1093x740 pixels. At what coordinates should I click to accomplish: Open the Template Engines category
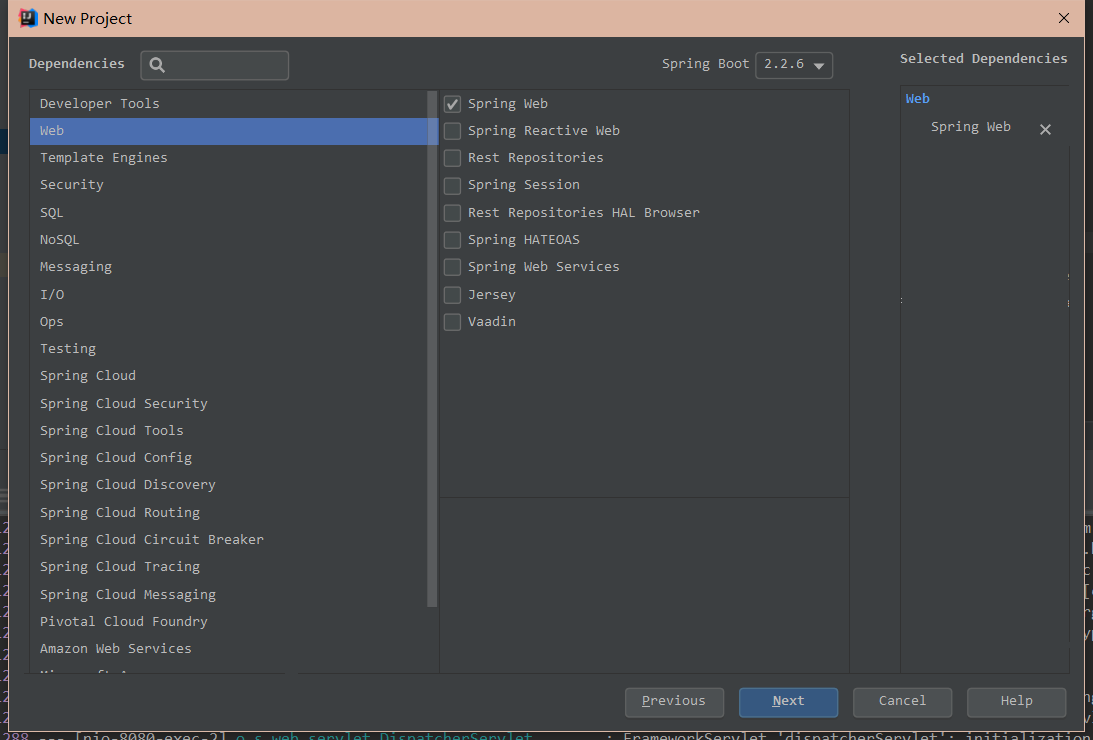(x=229, y=158)
